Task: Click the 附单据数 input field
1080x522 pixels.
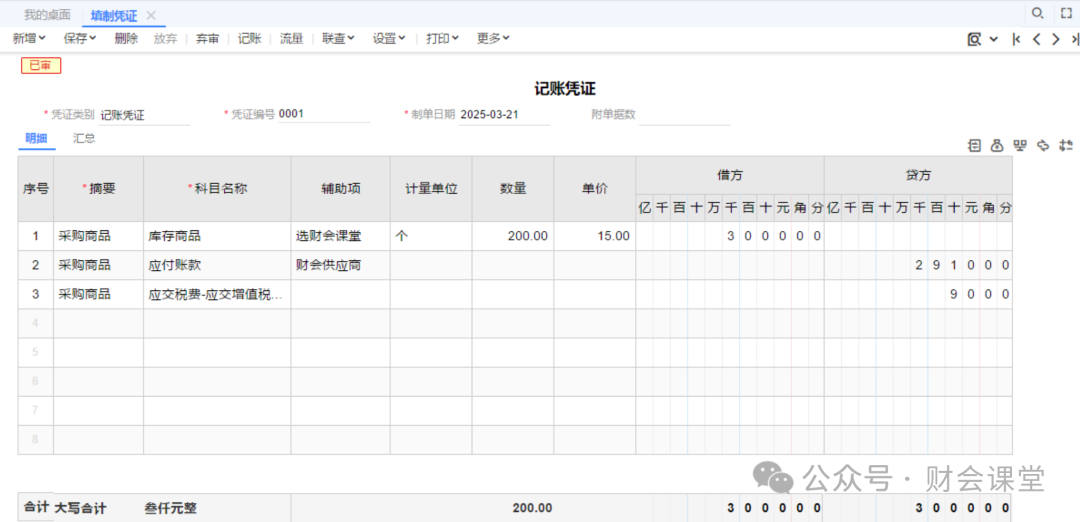Action: click(685, 115)
